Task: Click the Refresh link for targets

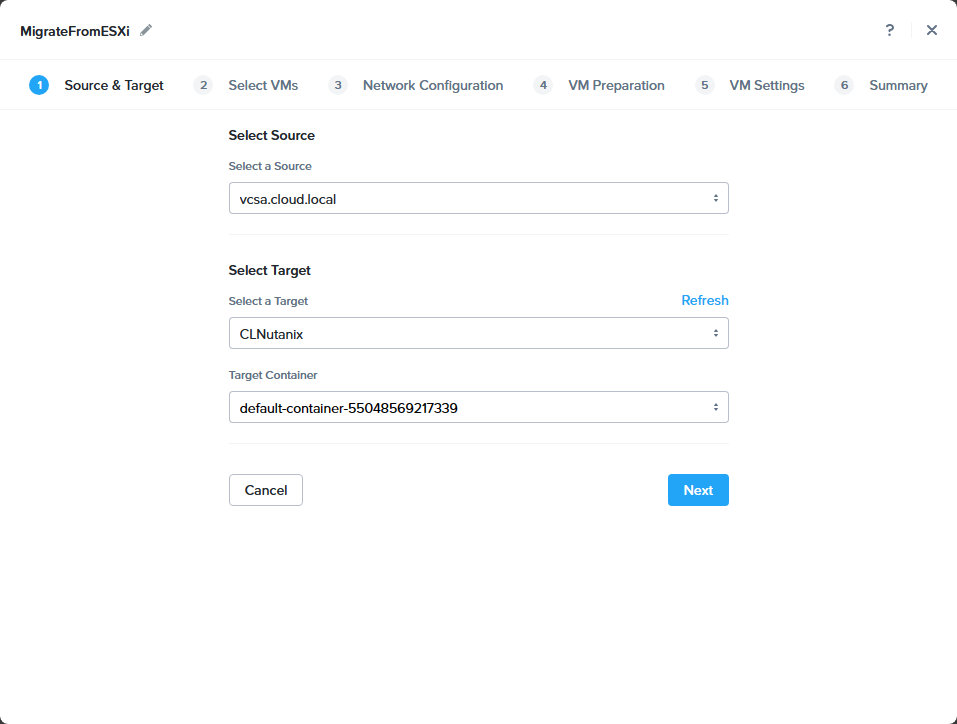Action: 704,300
